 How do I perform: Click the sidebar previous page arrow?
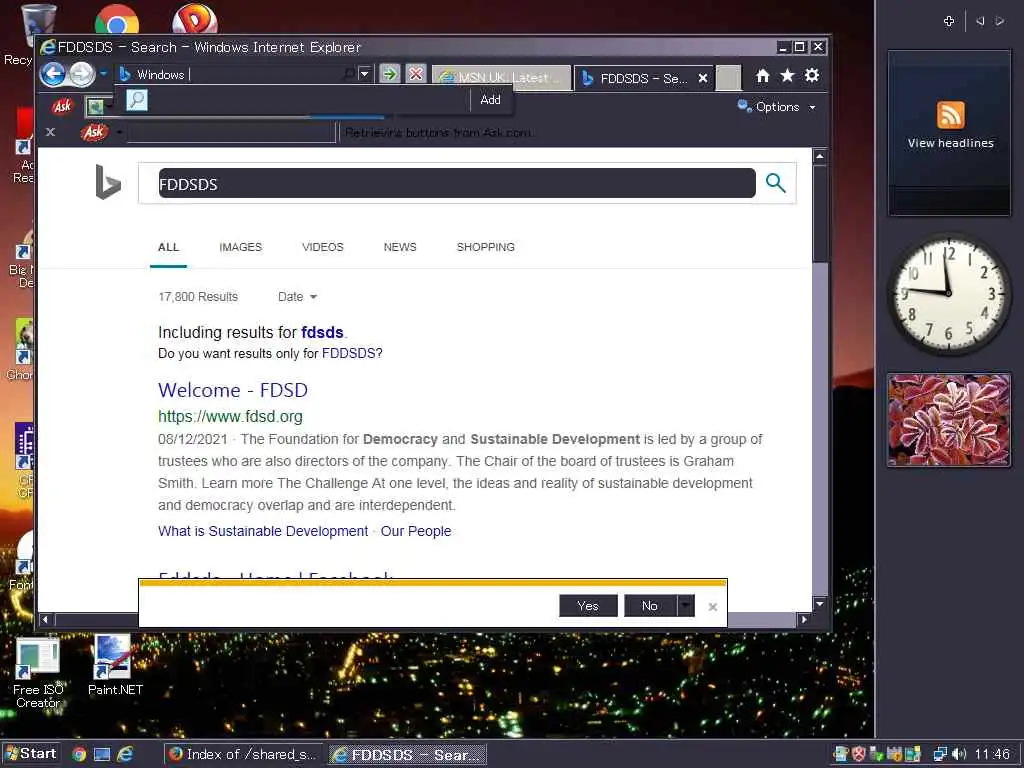(x=980, y=22)
